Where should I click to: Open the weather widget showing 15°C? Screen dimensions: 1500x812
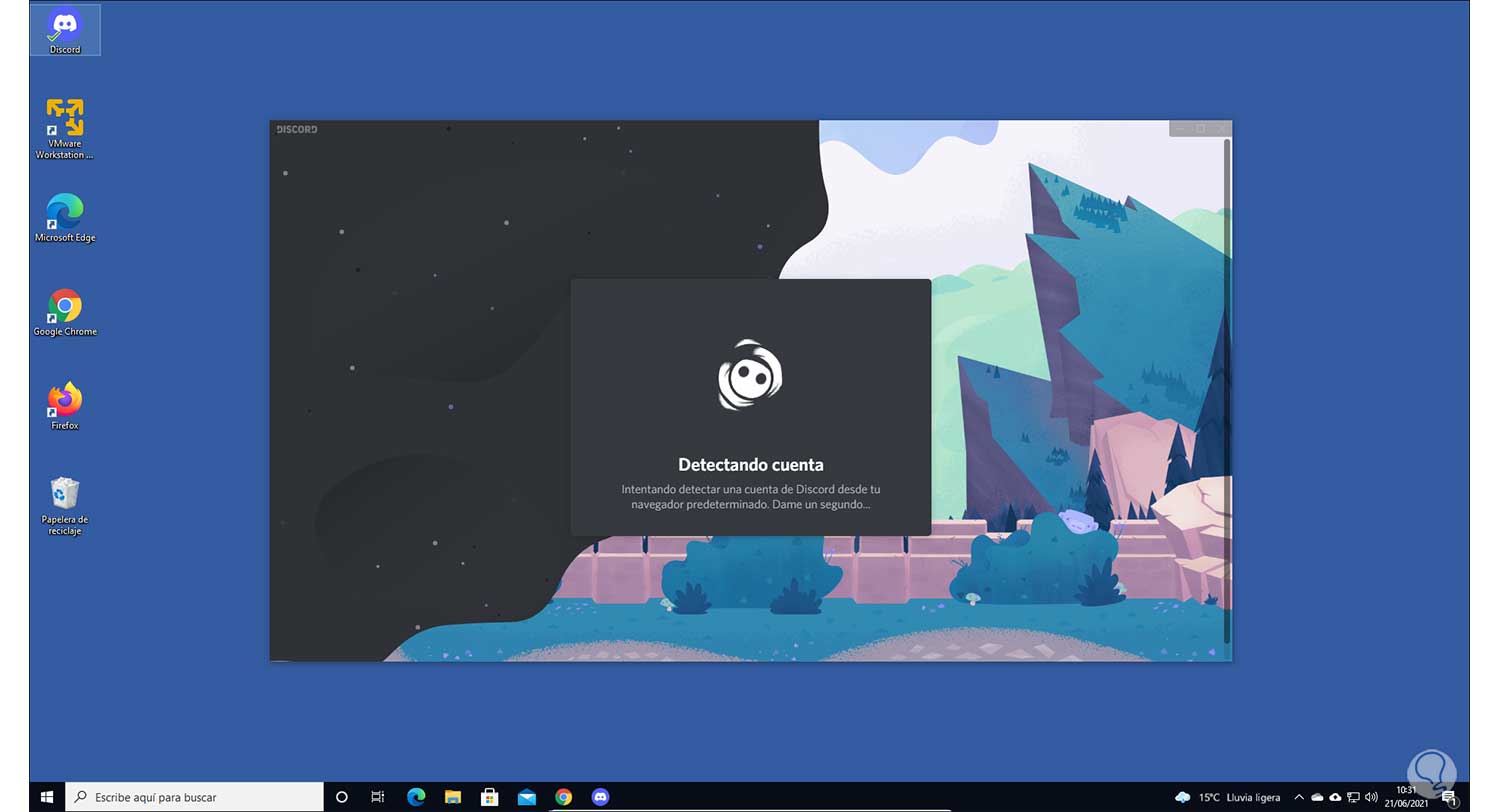click(1228, 797)
